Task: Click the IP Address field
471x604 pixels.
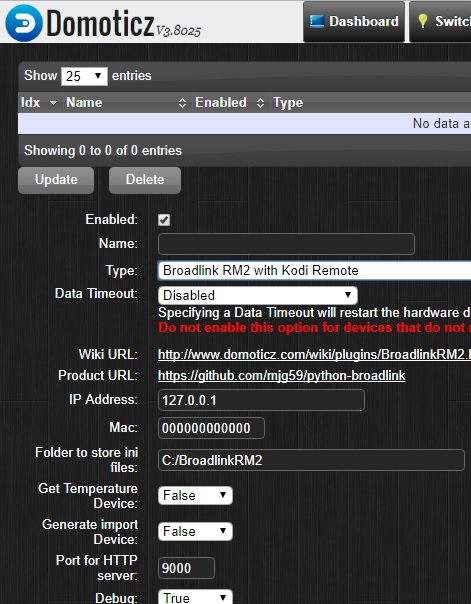Action: 261,400
